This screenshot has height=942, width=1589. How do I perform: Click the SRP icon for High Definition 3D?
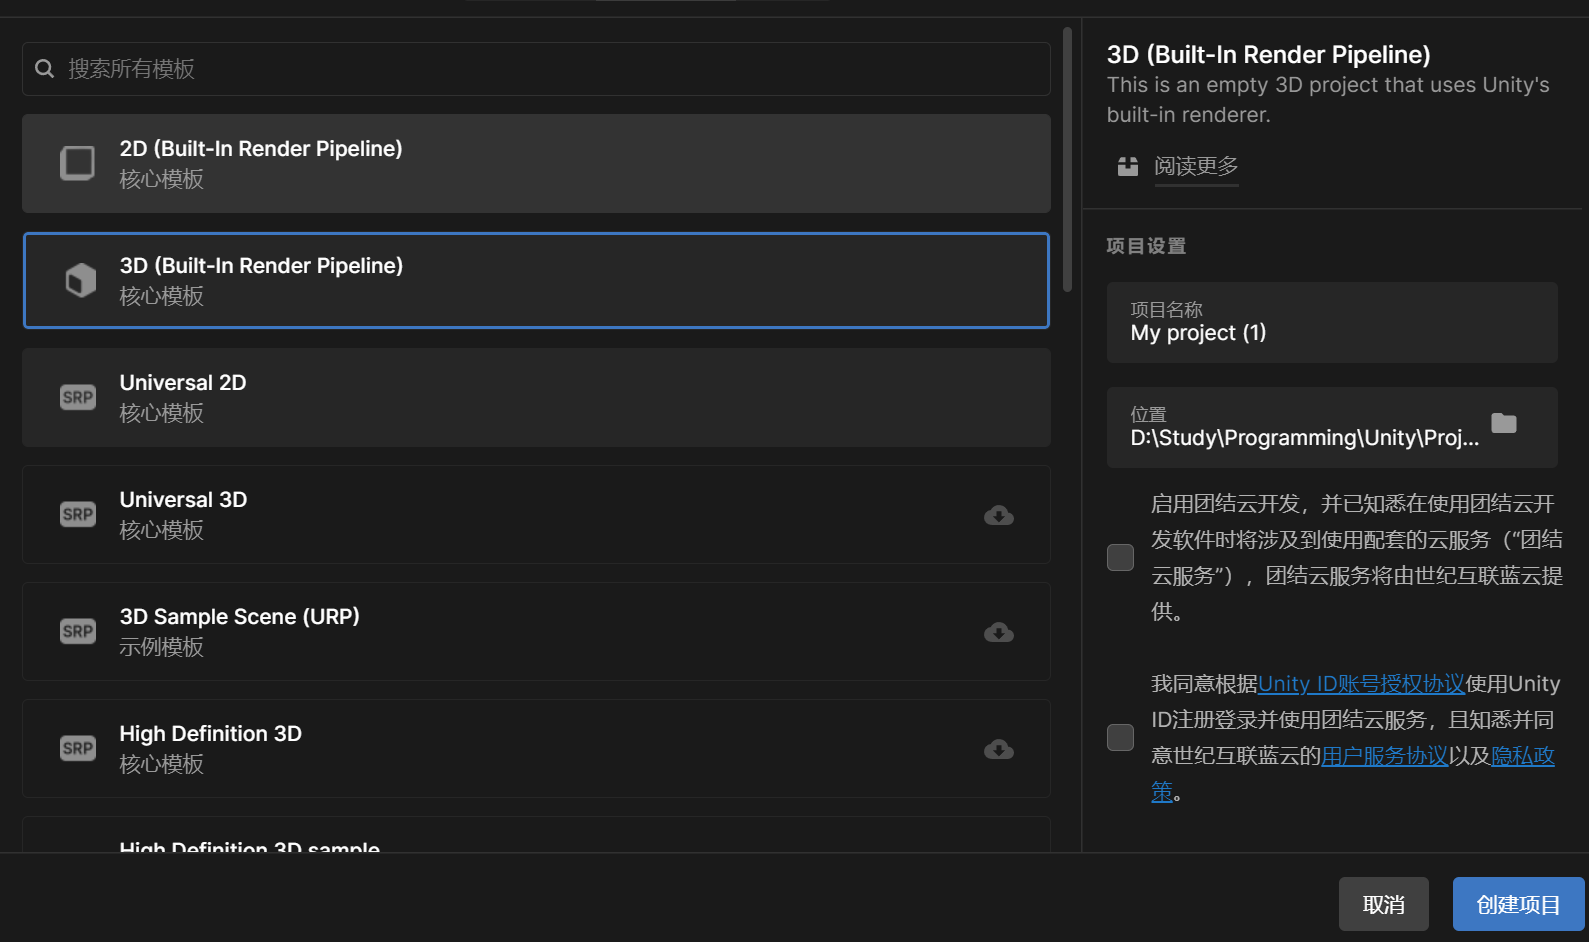(x=78, y=748)
